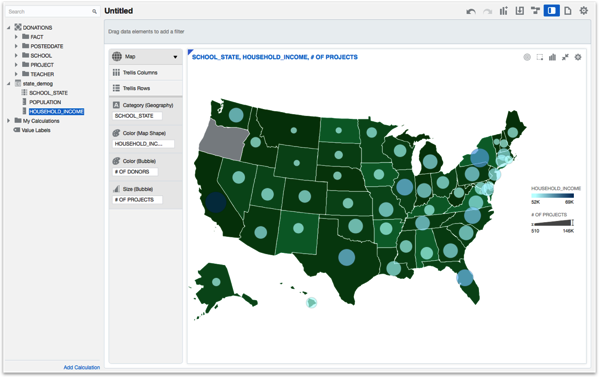The image size is (599, 377).
Task: Click the undo arrow icon
Action: click(471, 11)
